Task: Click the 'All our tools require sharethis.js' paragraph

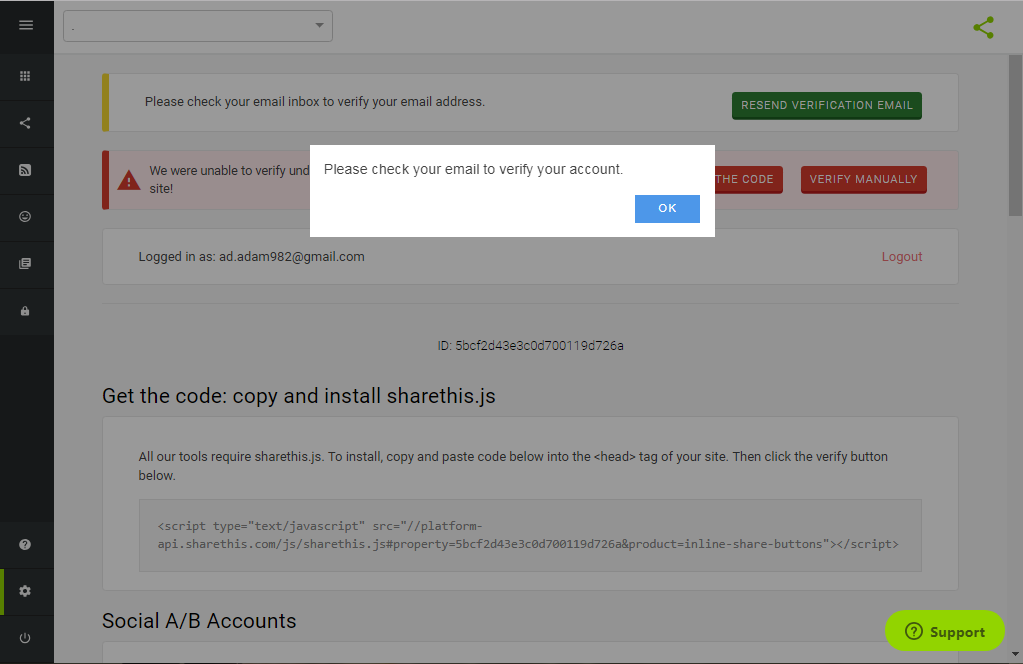Action: tap(513, 466)
